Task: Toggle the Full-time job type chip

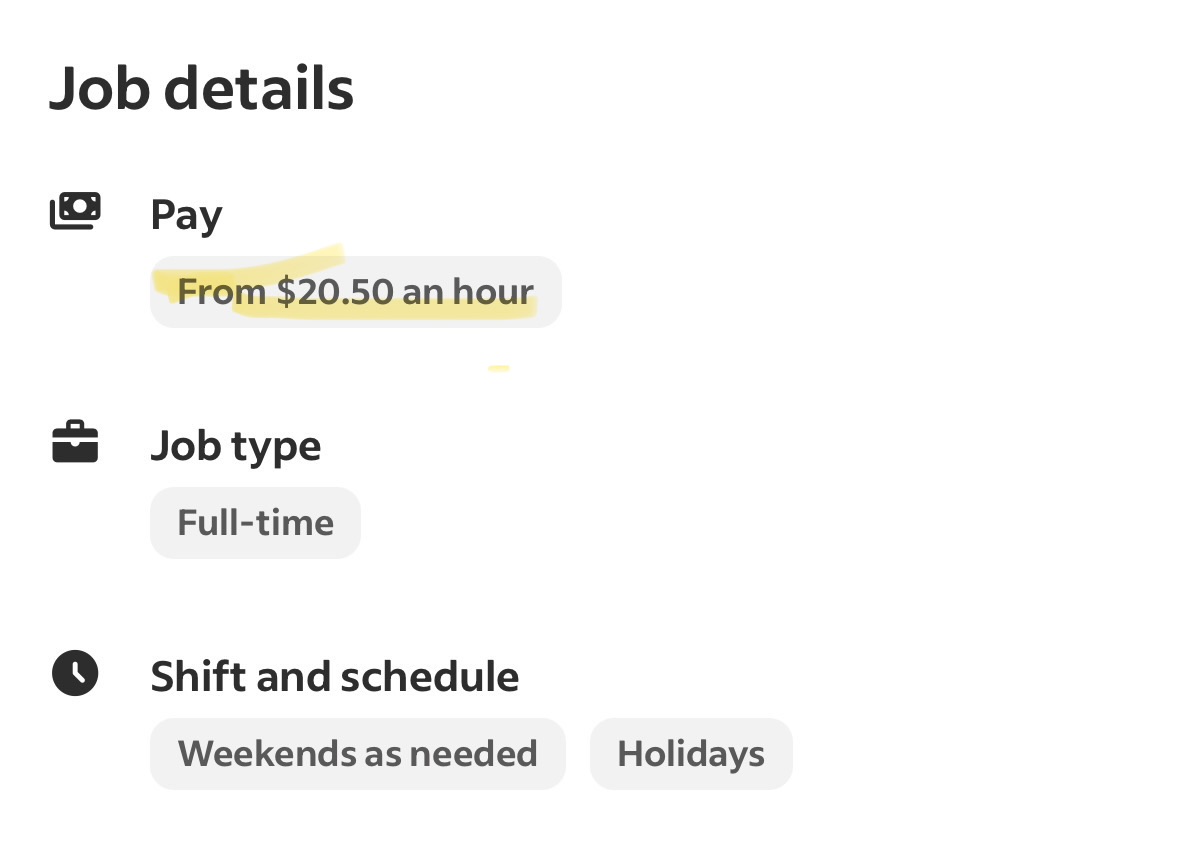Action: coord(255,522)
